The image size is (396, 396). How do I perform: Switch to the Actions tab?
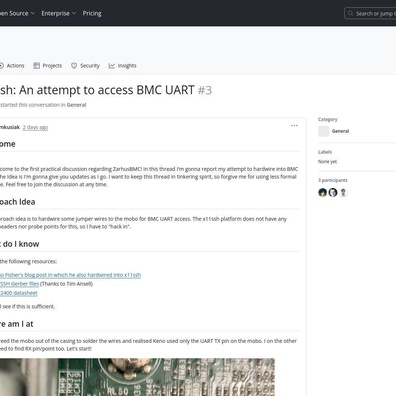click(x=12, y=66)
